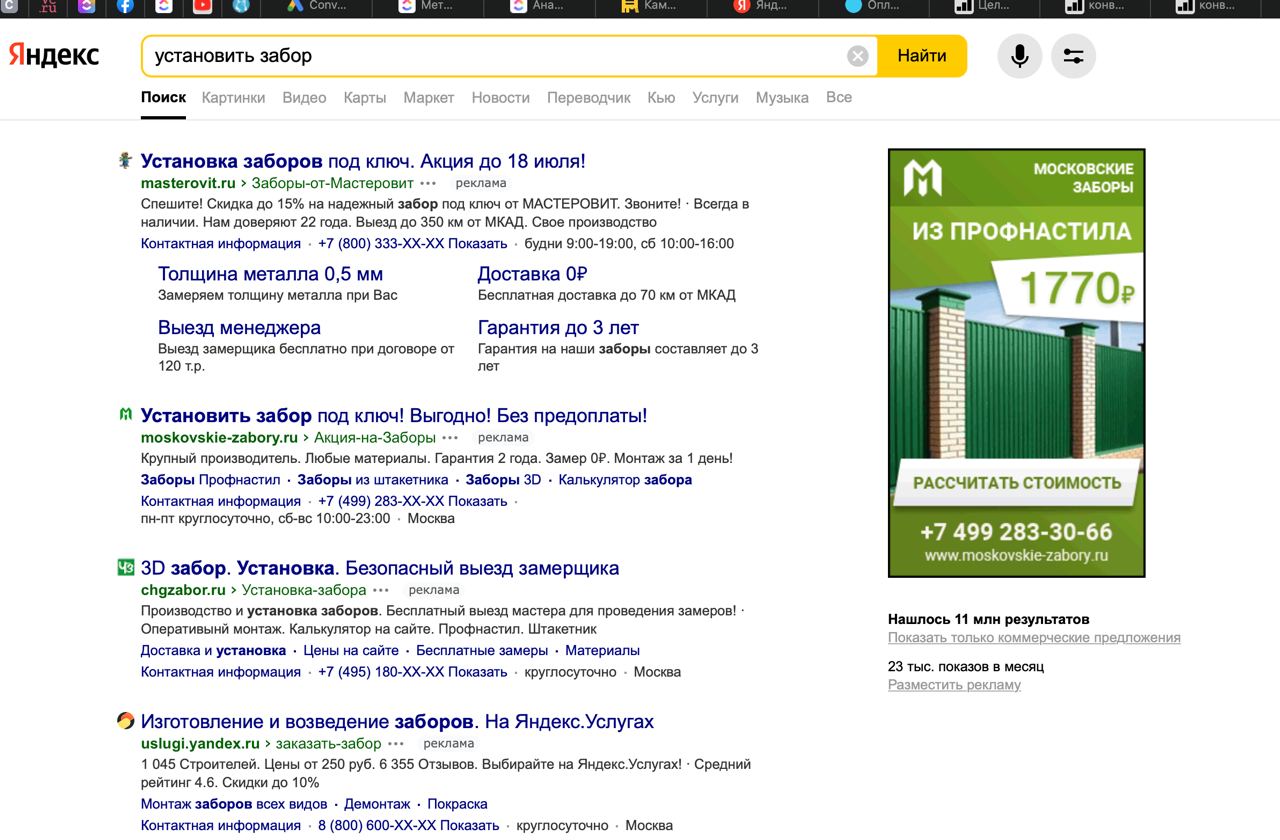This screenshot has width=1280, height=840.
Task: Open 'Выезд менеджера' sitelink
Action: 239,327
